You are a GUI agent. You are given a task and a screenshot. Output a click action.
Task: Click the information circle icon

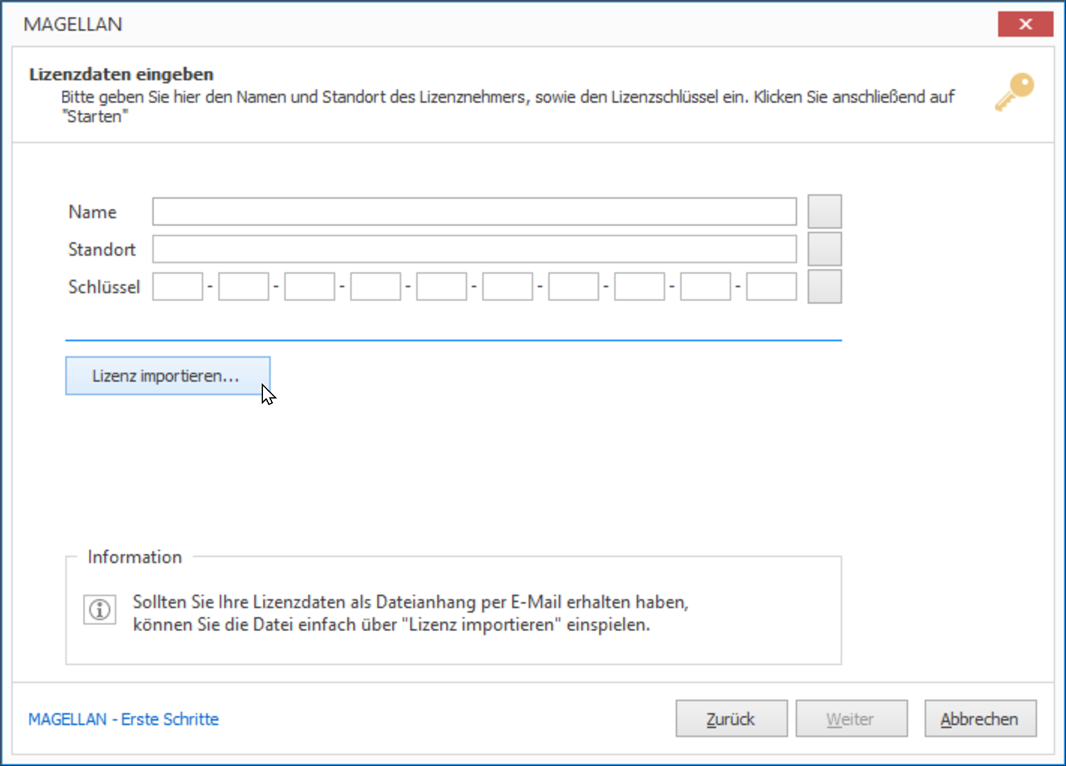click(x=99, y=610)
